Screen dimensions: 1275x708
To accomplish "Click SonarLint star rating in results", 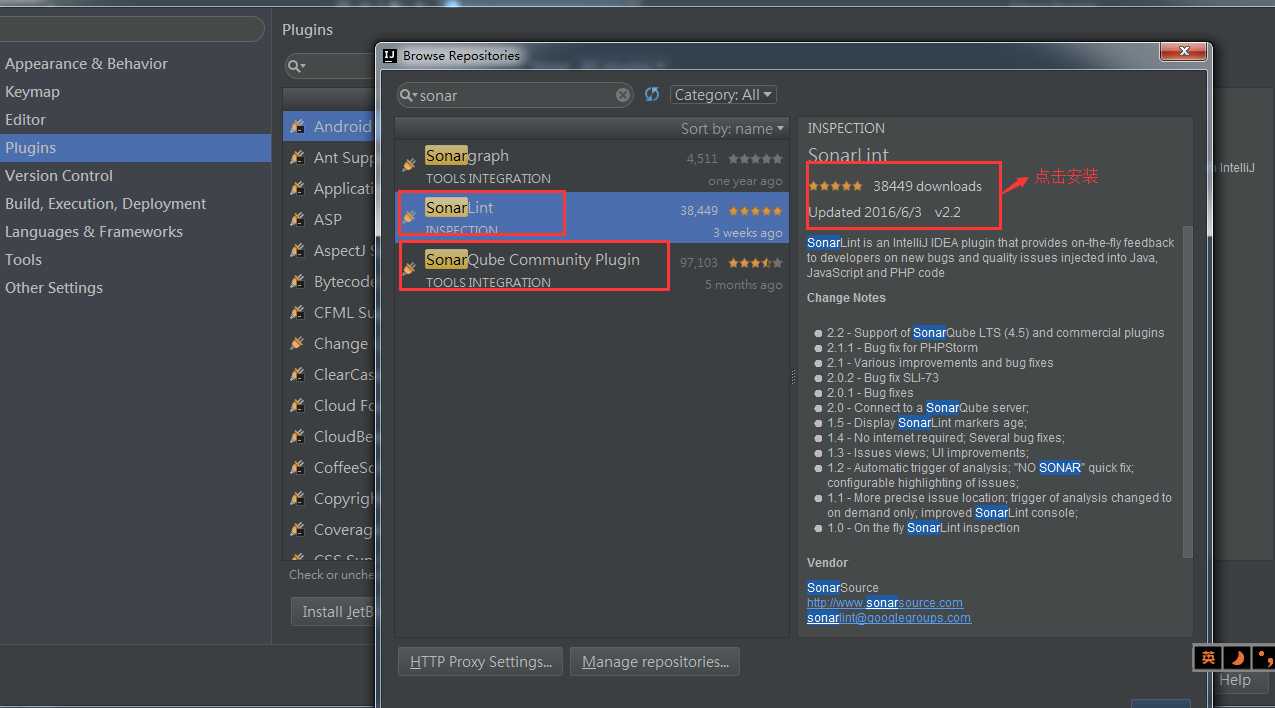I will click(x=755, y=211).
